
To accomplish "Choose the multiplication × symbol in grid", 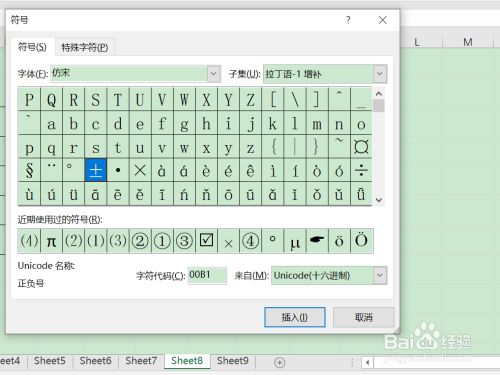I will (x=140, y=170).
